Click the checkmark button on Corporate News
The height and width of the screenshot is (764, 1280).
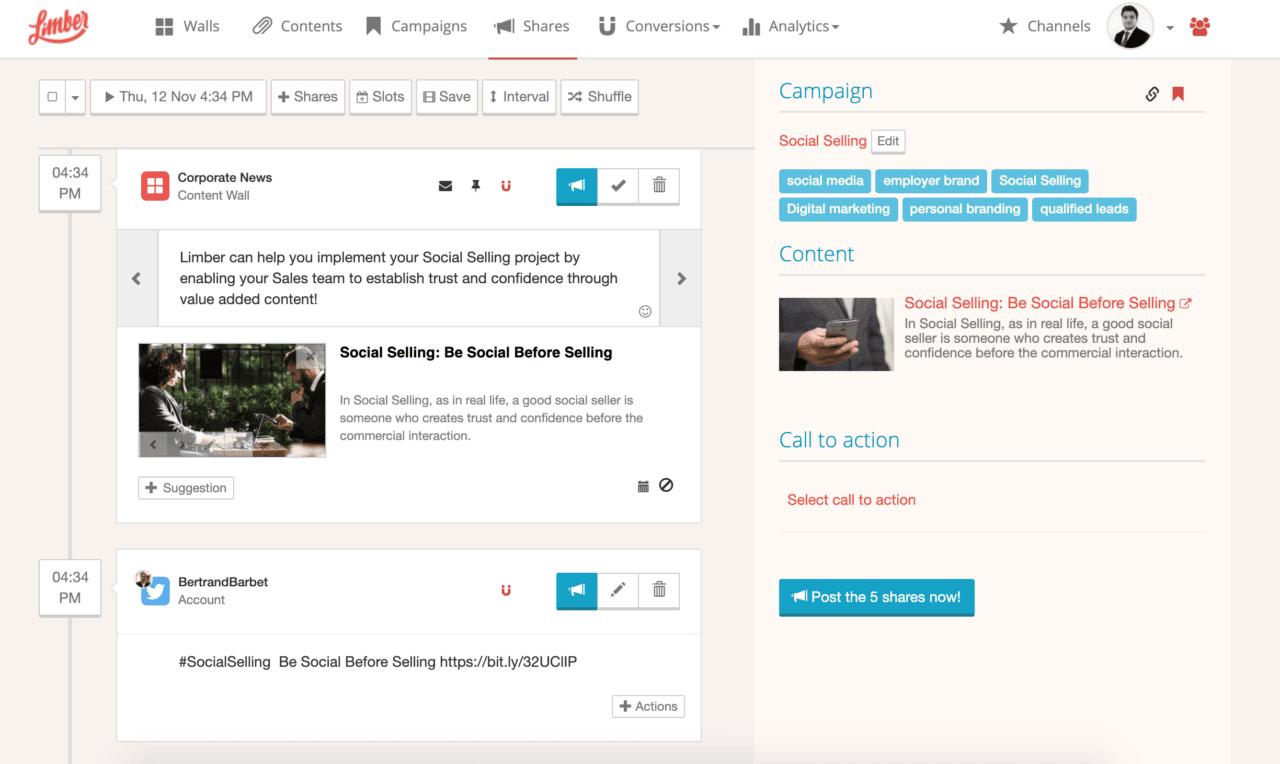coord(618,186)
